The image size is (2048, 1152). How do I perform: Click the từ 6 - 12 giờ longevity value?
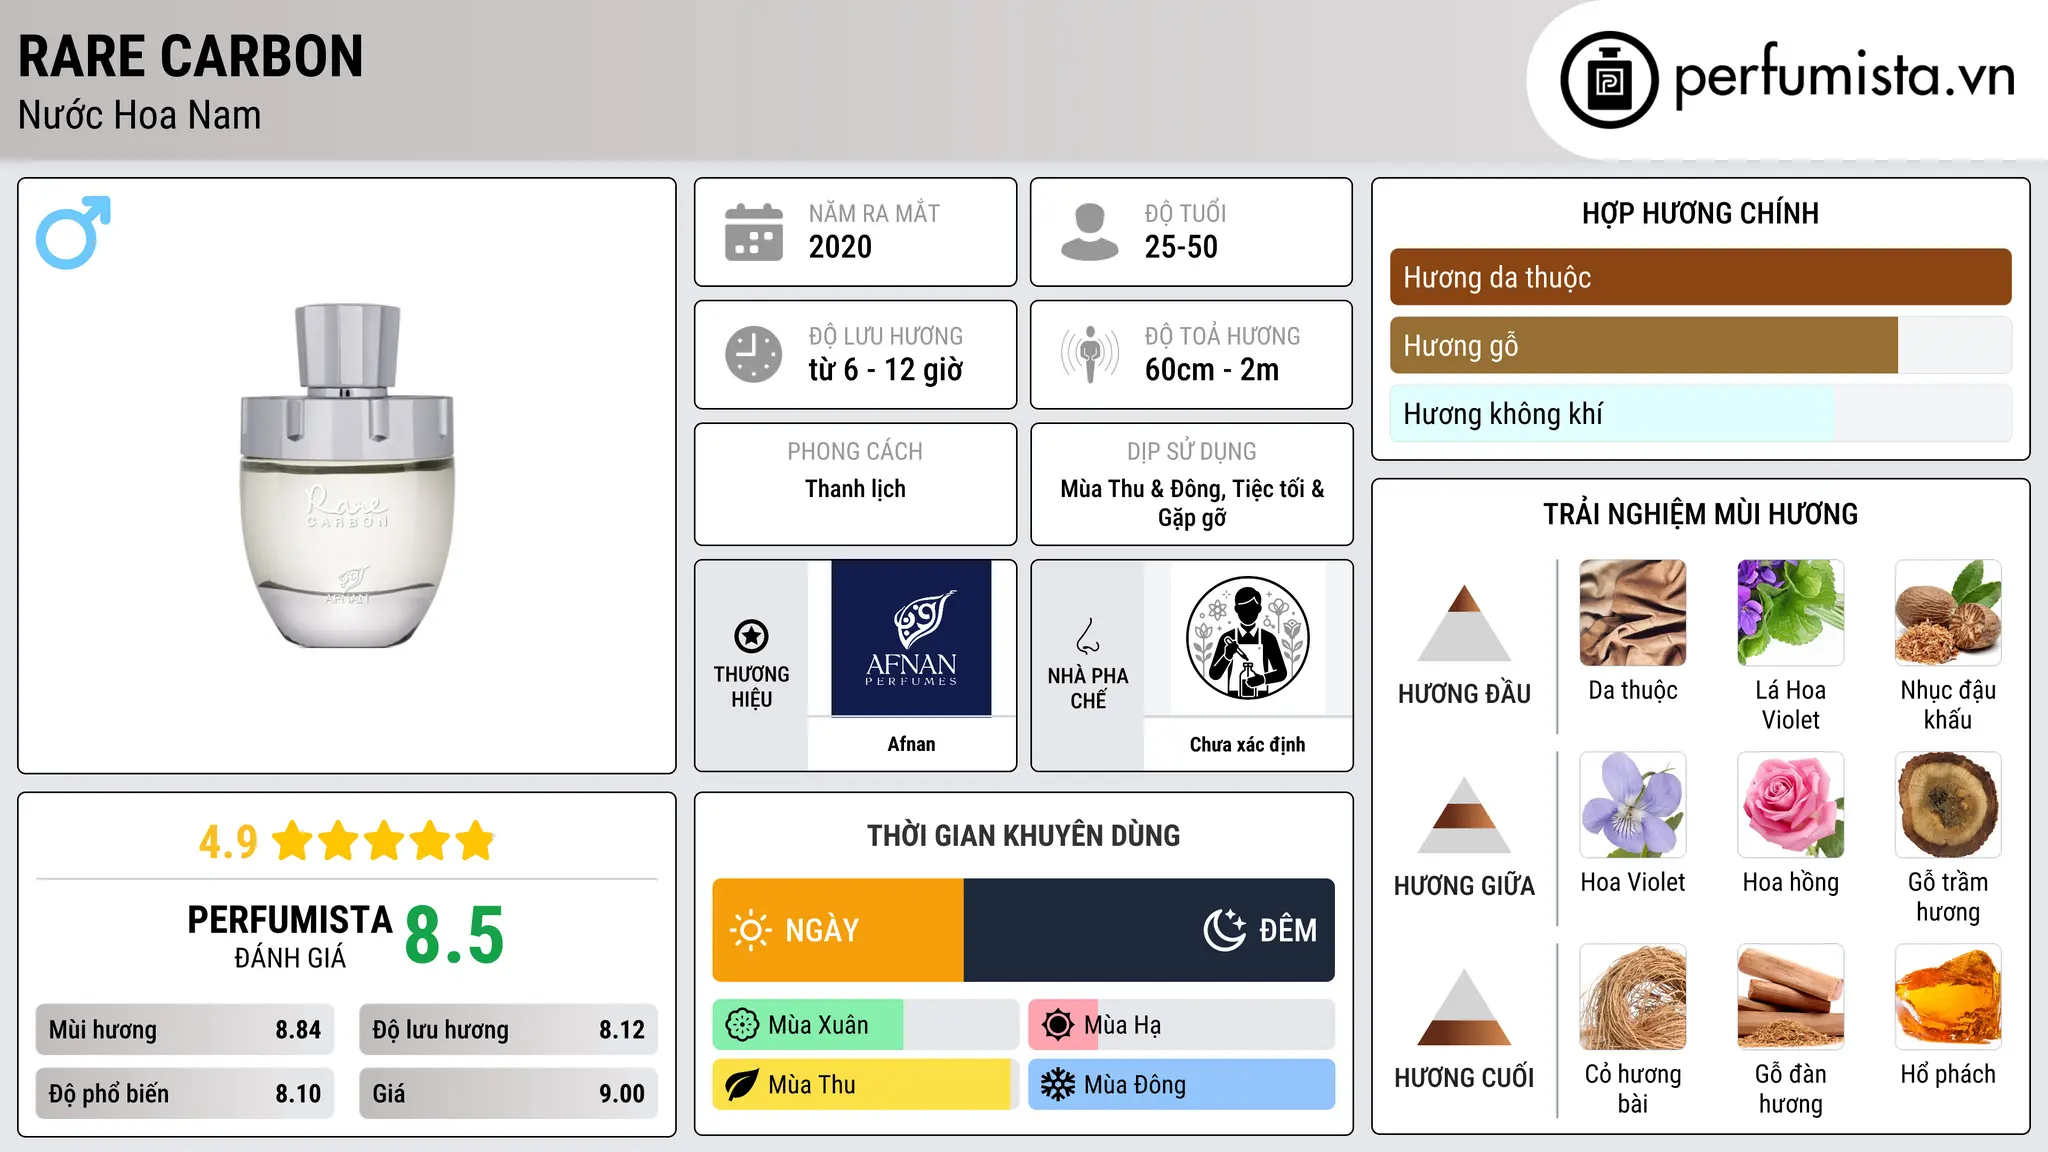tap(886, 370)
